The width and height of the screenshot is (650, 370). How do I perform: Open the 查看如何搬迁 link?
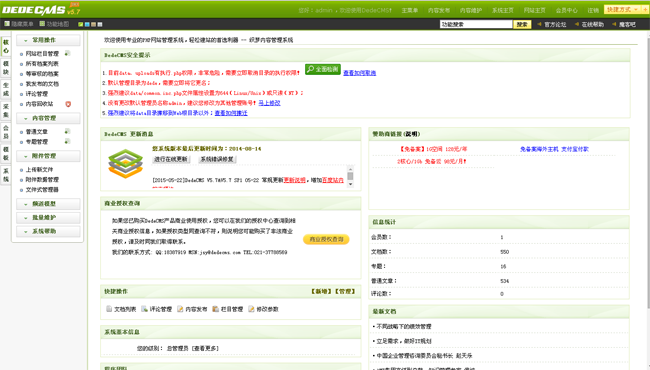[x=231, y=113]
